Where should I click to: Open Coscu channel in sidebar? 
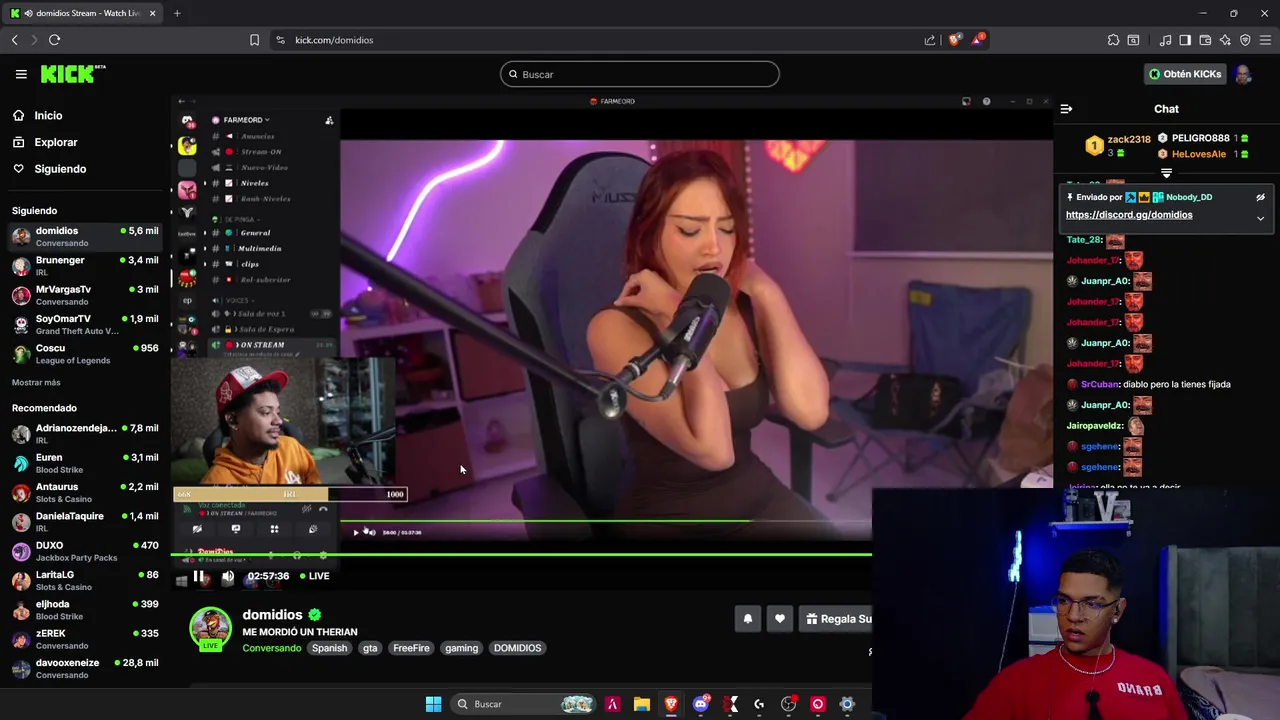85,354
